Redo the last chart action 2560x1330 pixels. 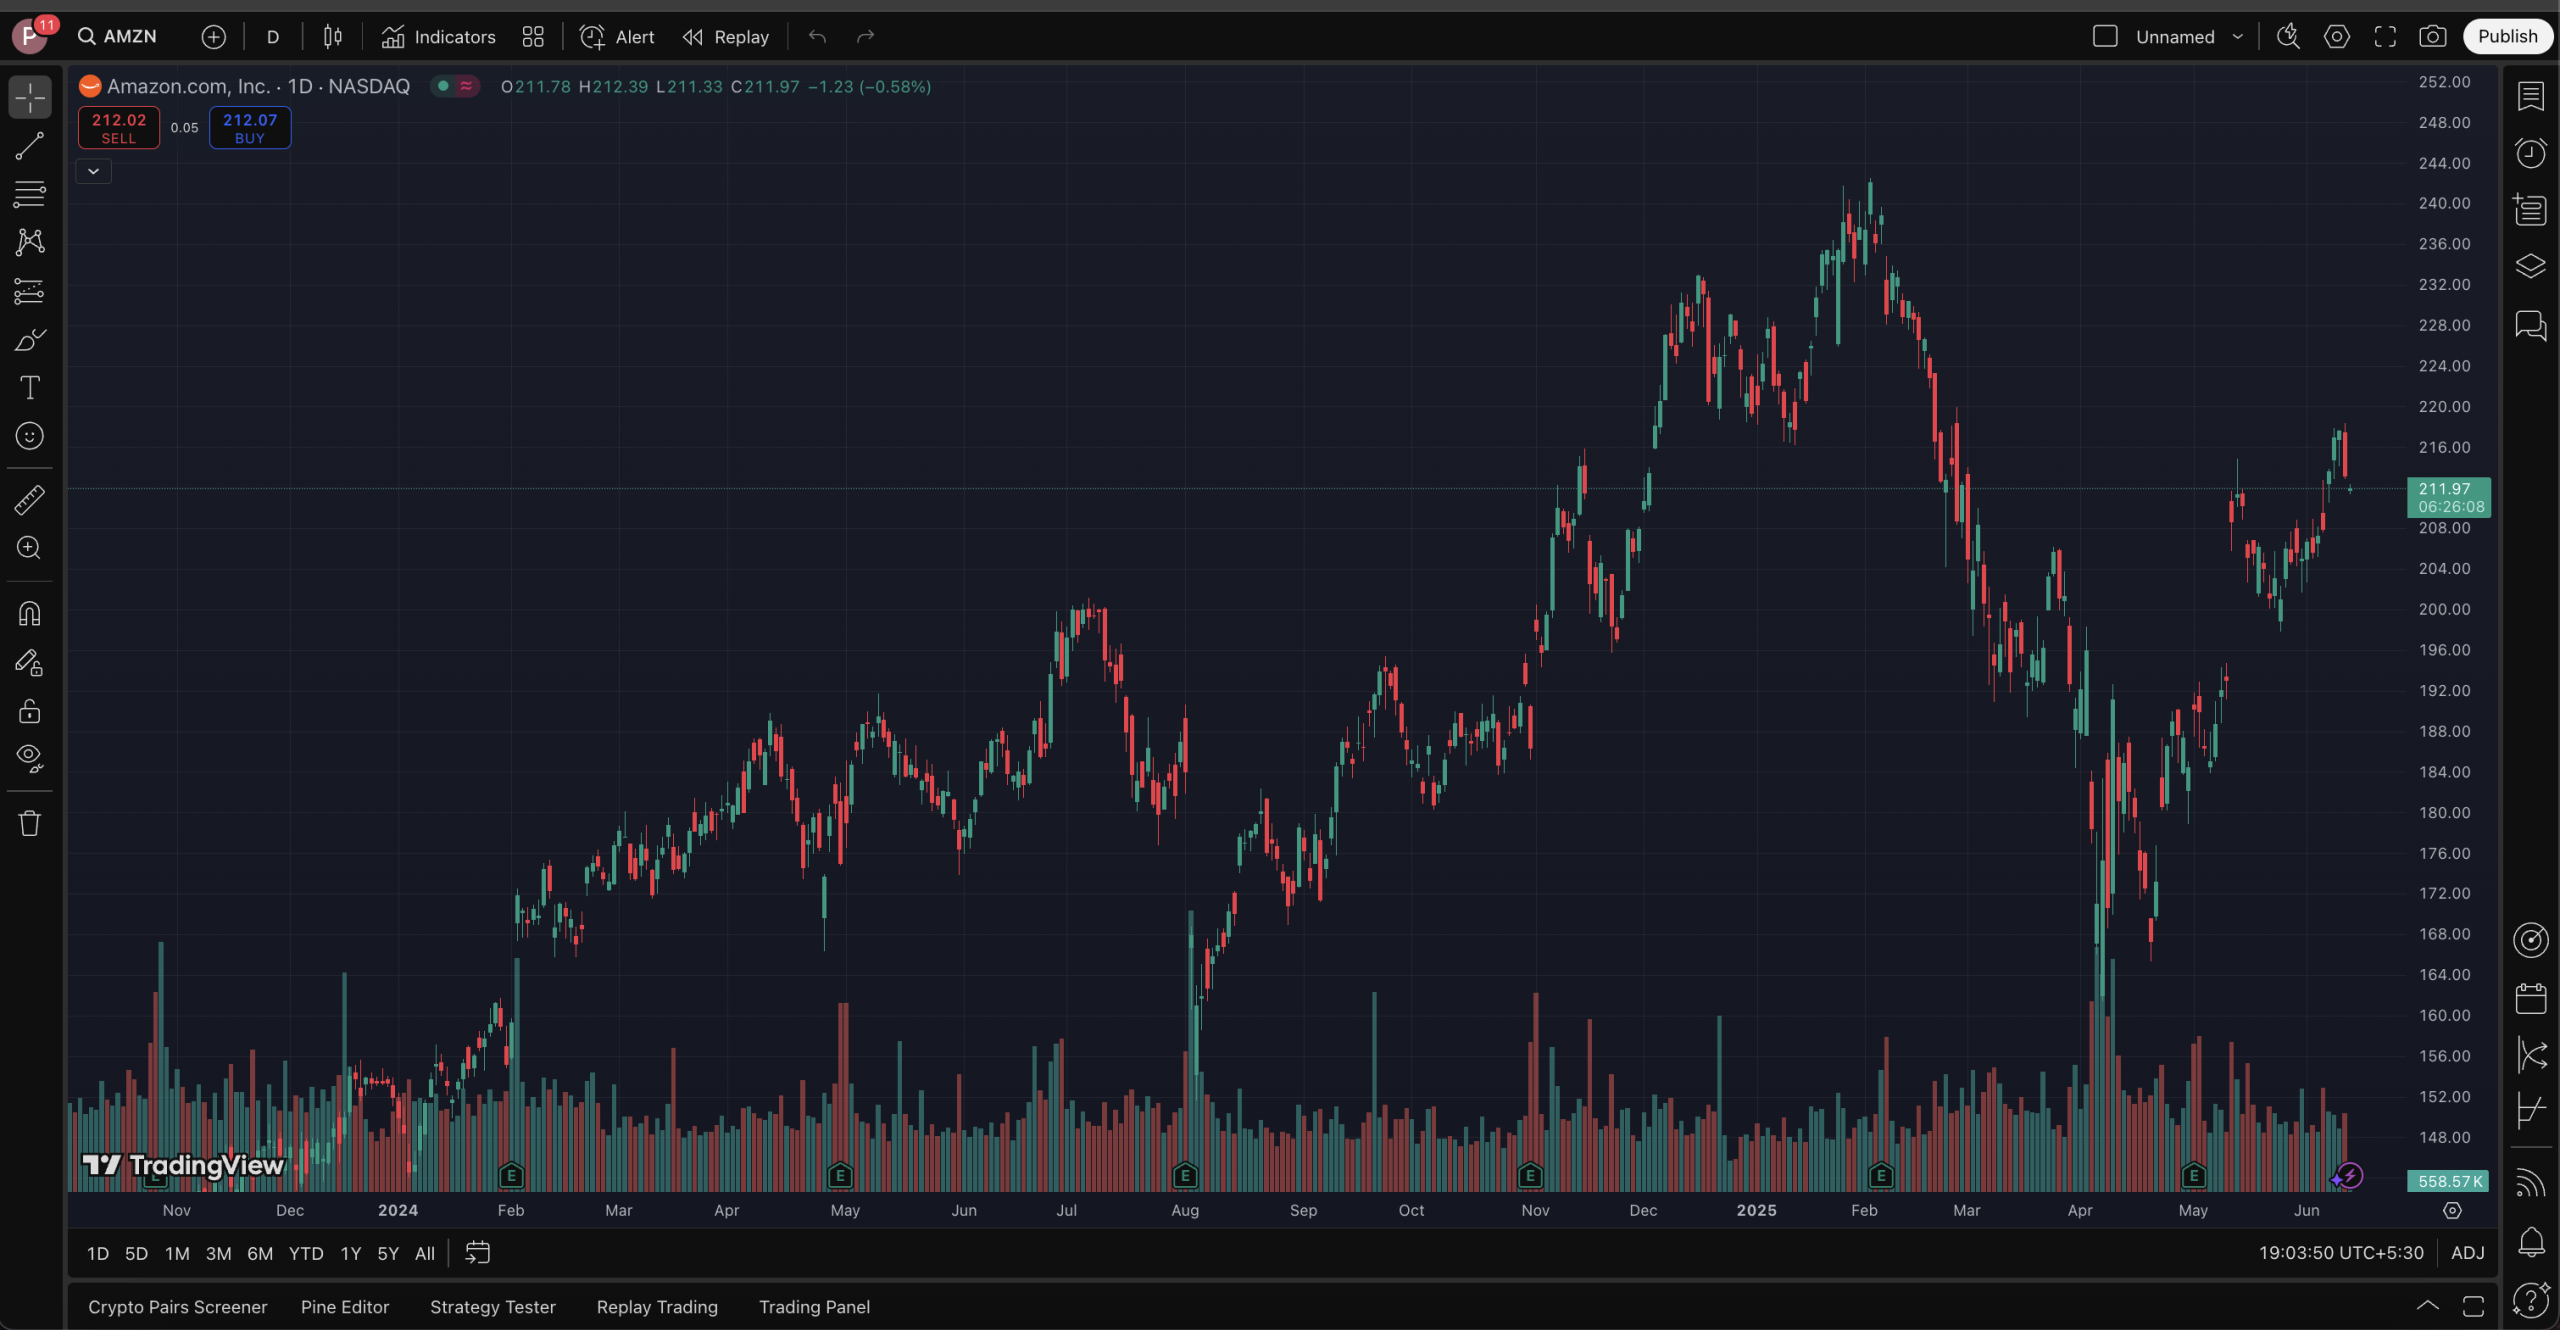point(866,37)
